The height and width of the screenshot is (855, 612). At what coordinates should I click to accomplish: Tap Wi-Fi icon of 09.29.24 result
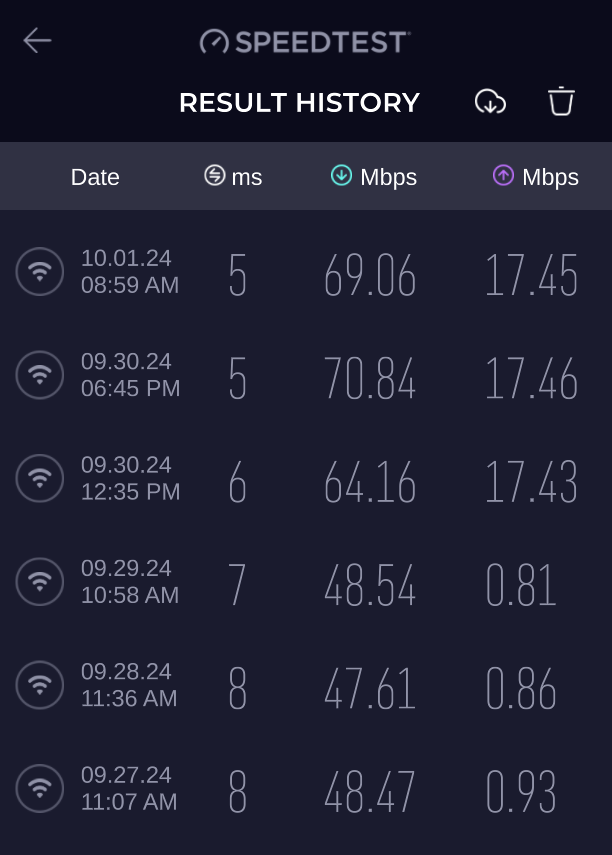(x=40, y=581)
